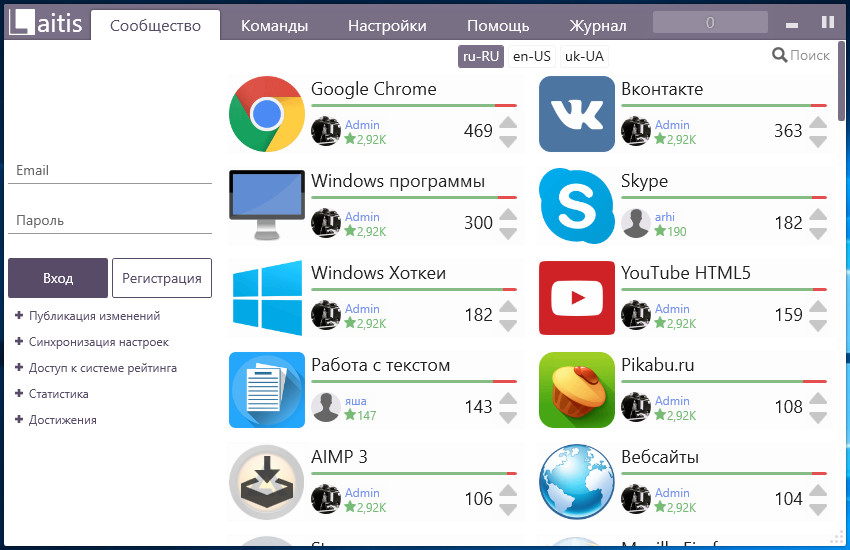
Task: Click the arhi avatar under Skype
Action: 636,223
